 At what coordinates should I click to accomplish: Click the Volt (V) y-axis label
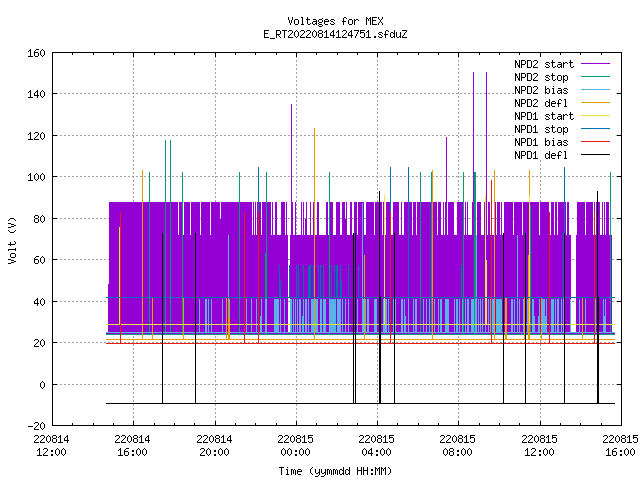pyautogui.click(x=12, y=240)
